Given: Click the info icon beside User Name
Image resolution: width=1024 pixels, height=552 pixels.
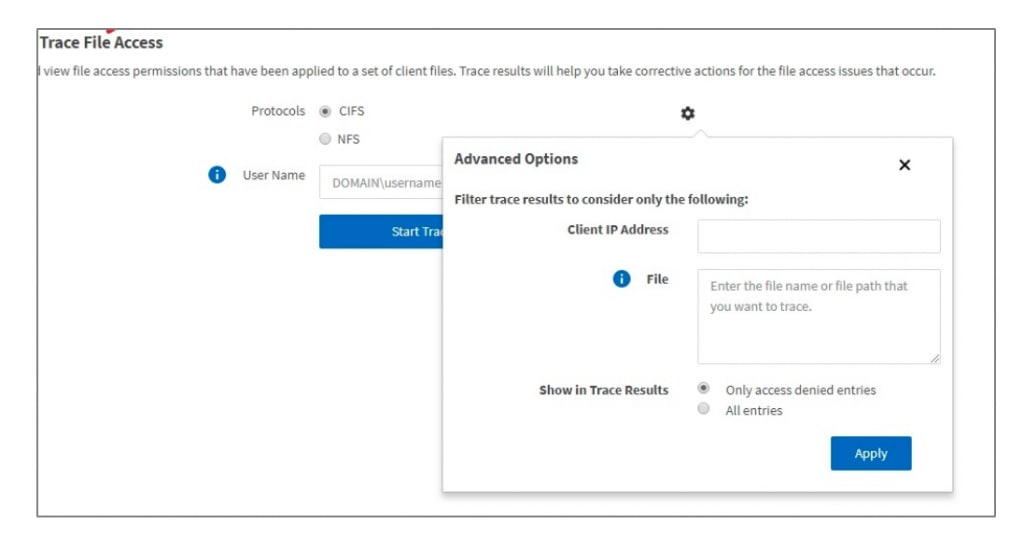Looking at the screenshot, I should pyautogui.click(x=217, y=175).
